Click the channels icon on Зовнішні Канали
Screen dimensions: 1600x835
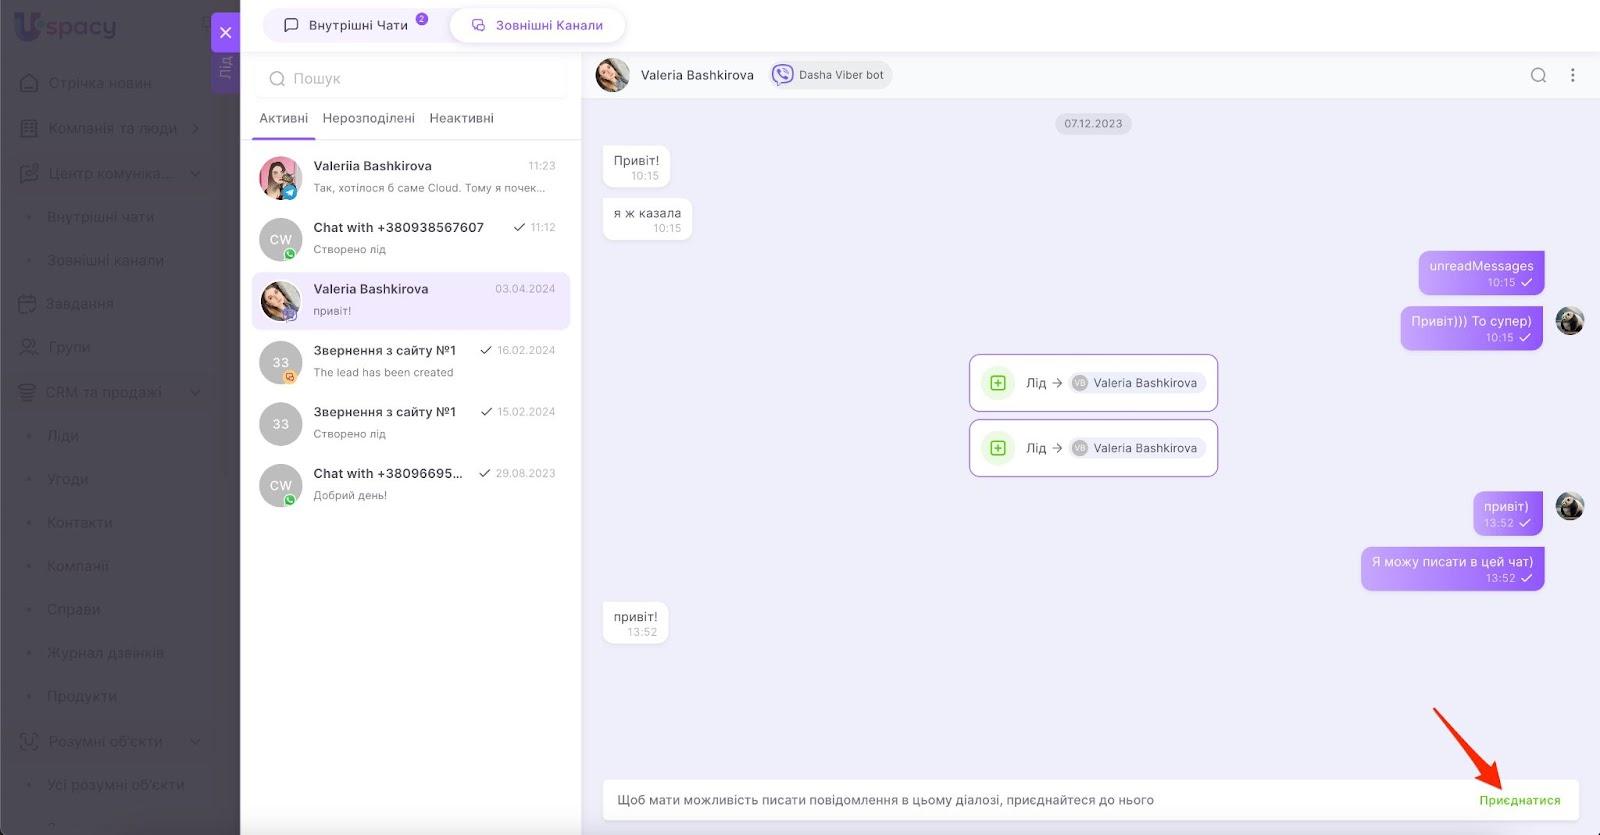coord(478,25)
